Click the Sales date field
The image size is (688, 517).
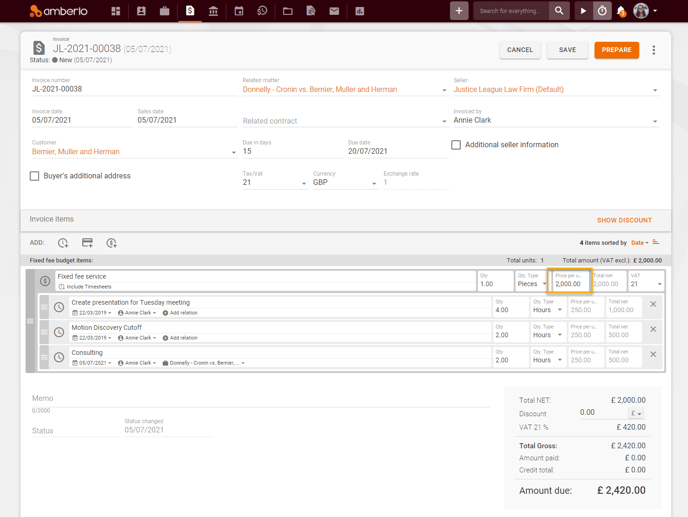[187, 120]
